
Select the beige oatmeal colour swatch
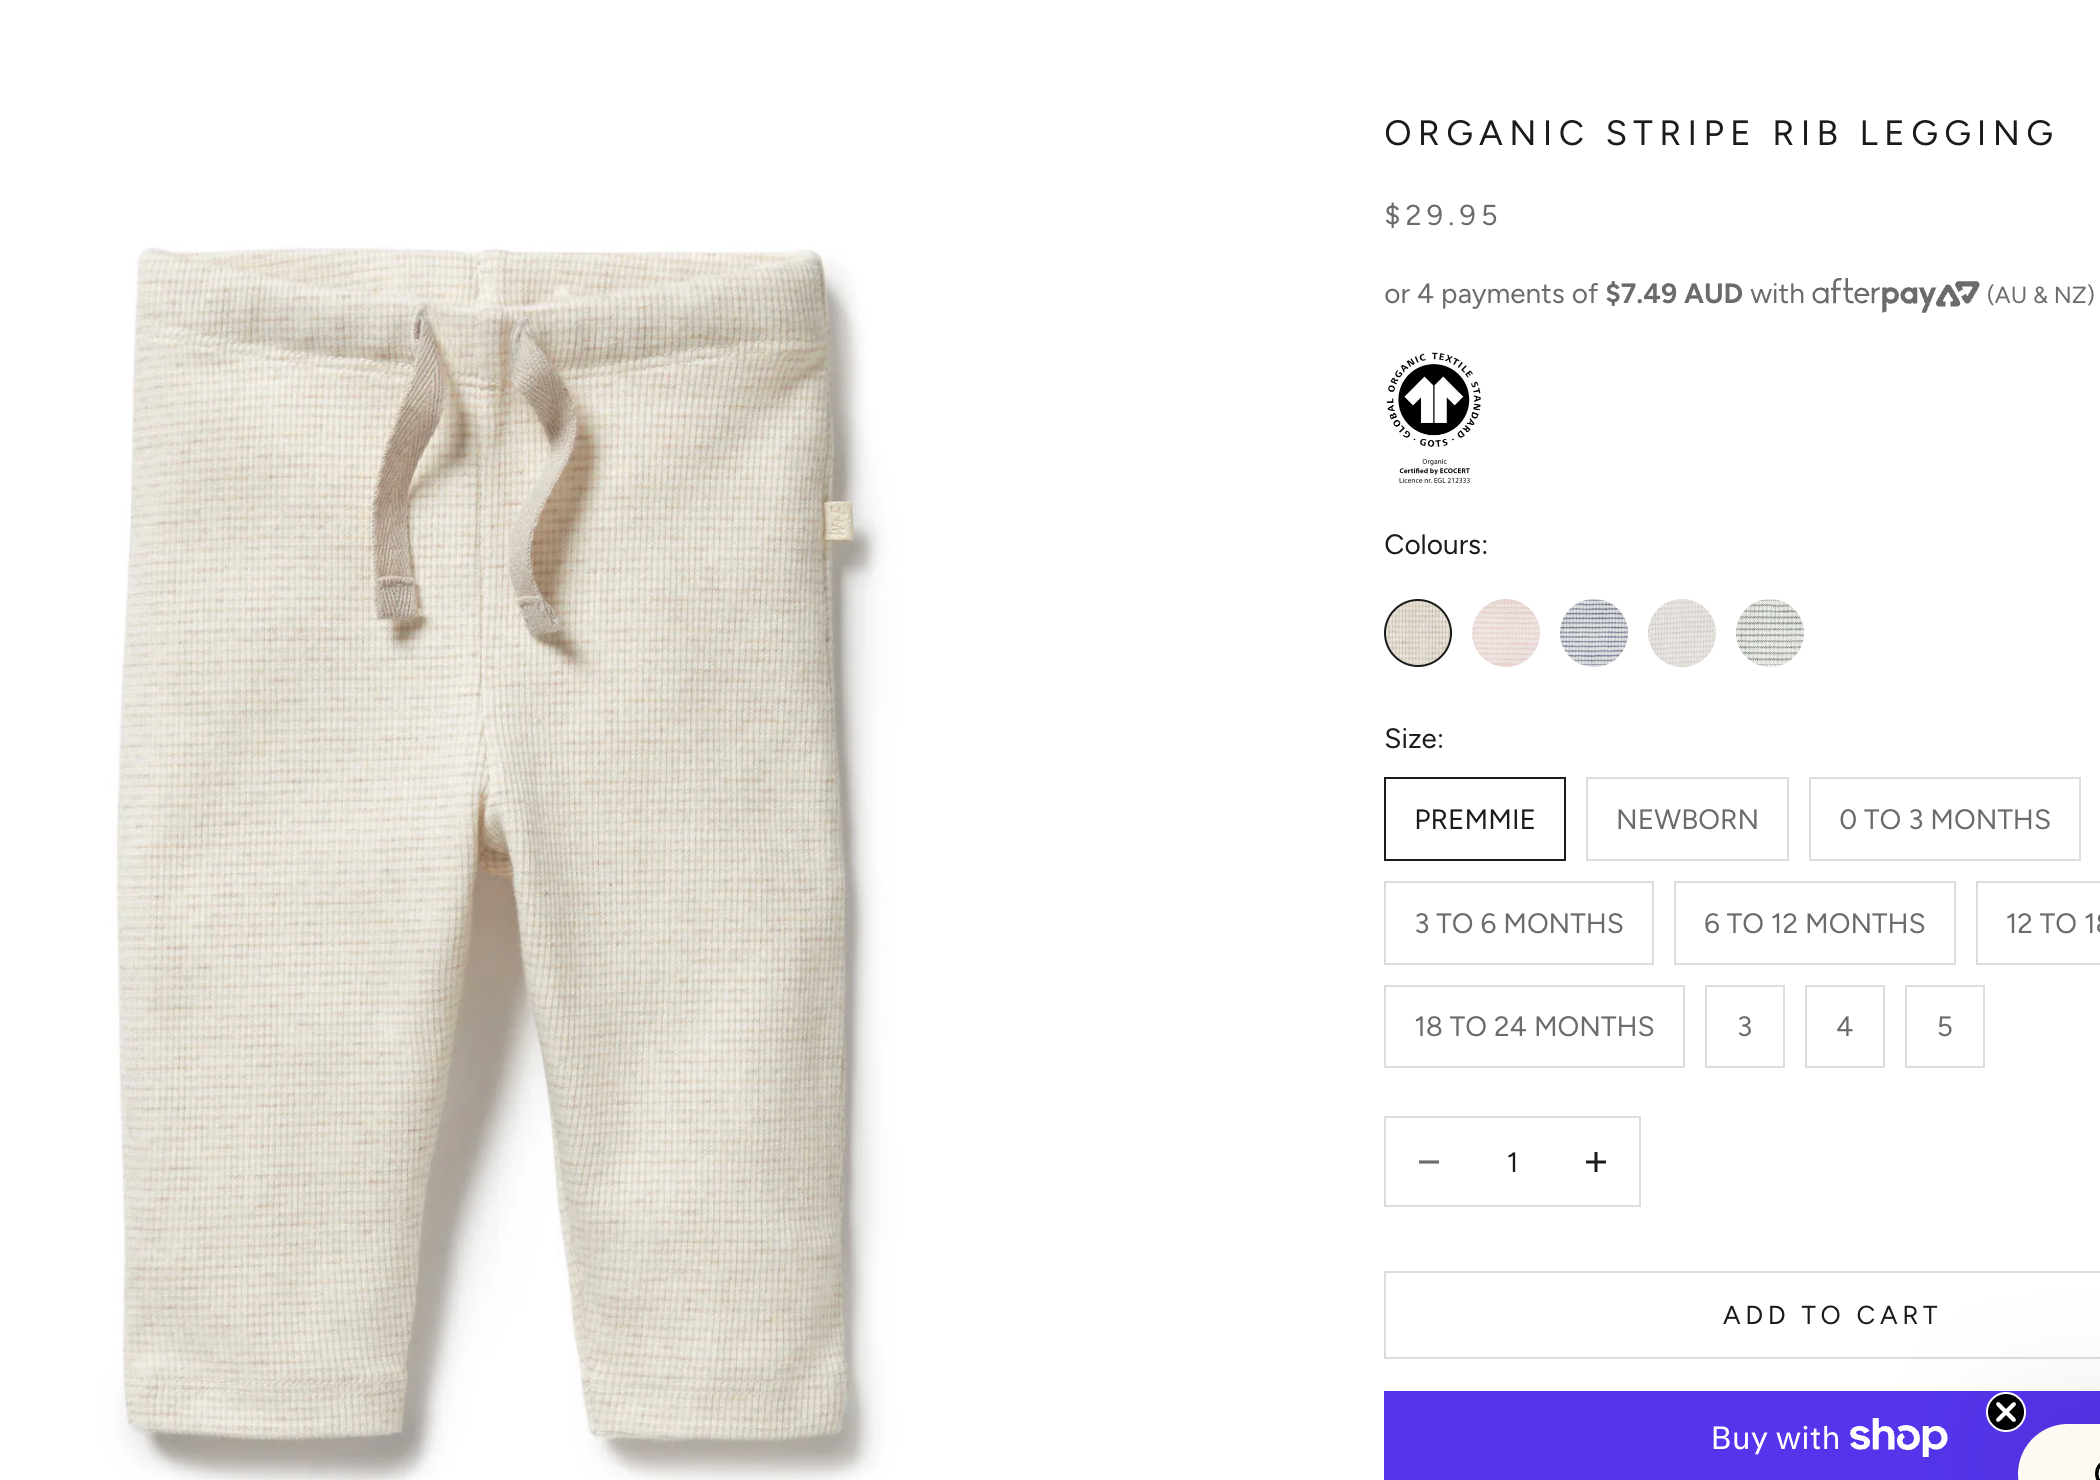point(1418,633)
